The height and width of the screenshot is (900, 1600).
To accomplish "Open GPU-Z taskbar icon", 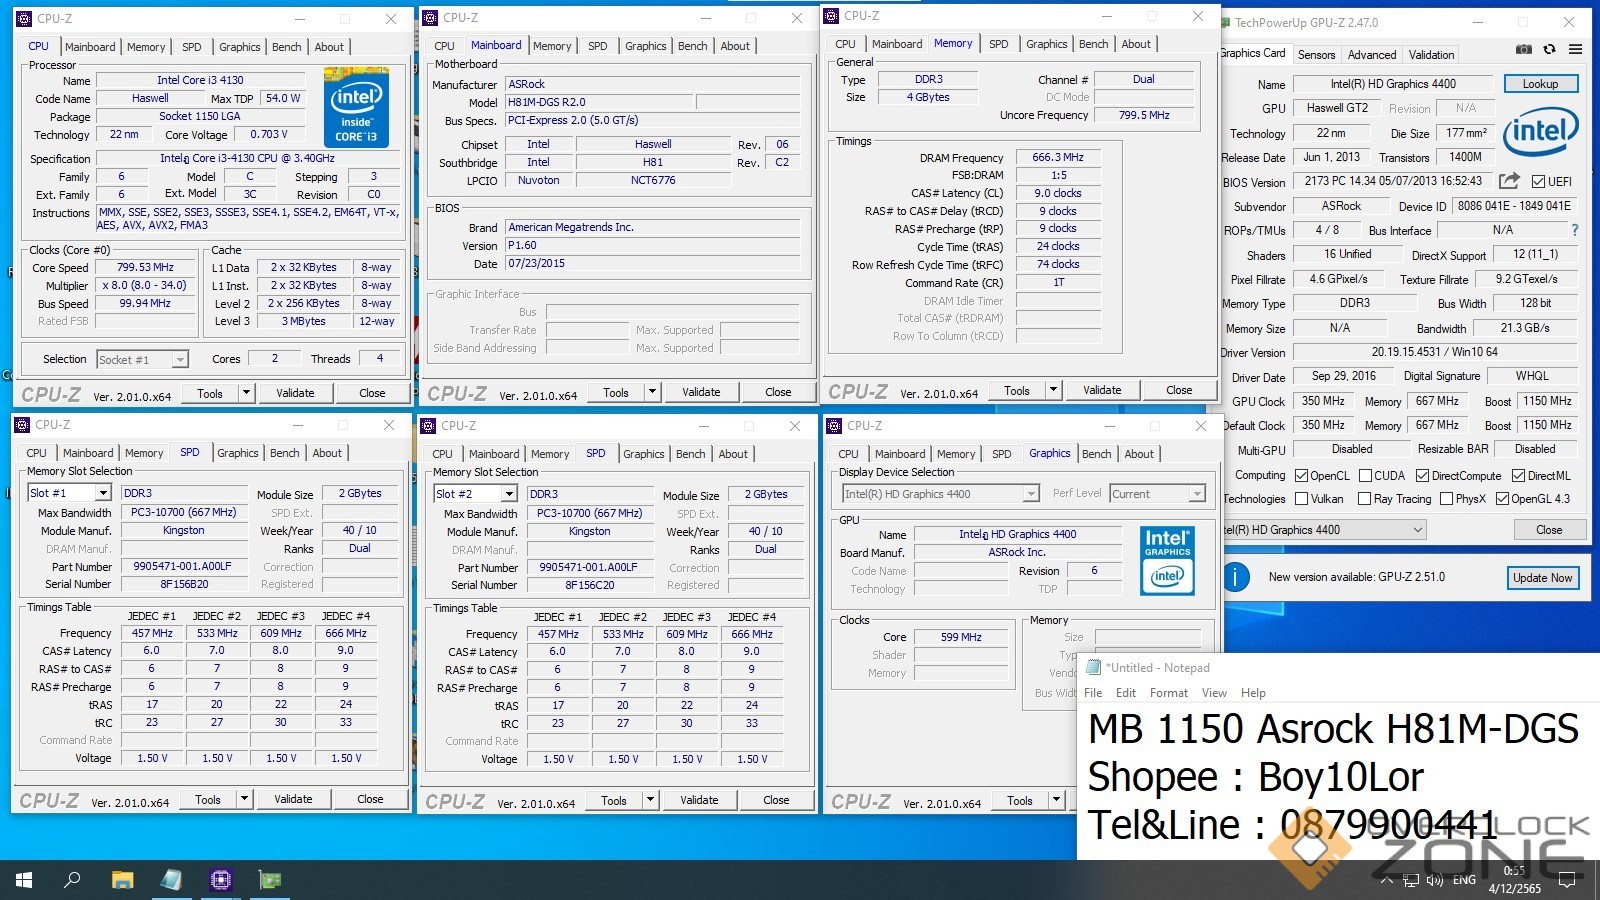I will (270, 880).
